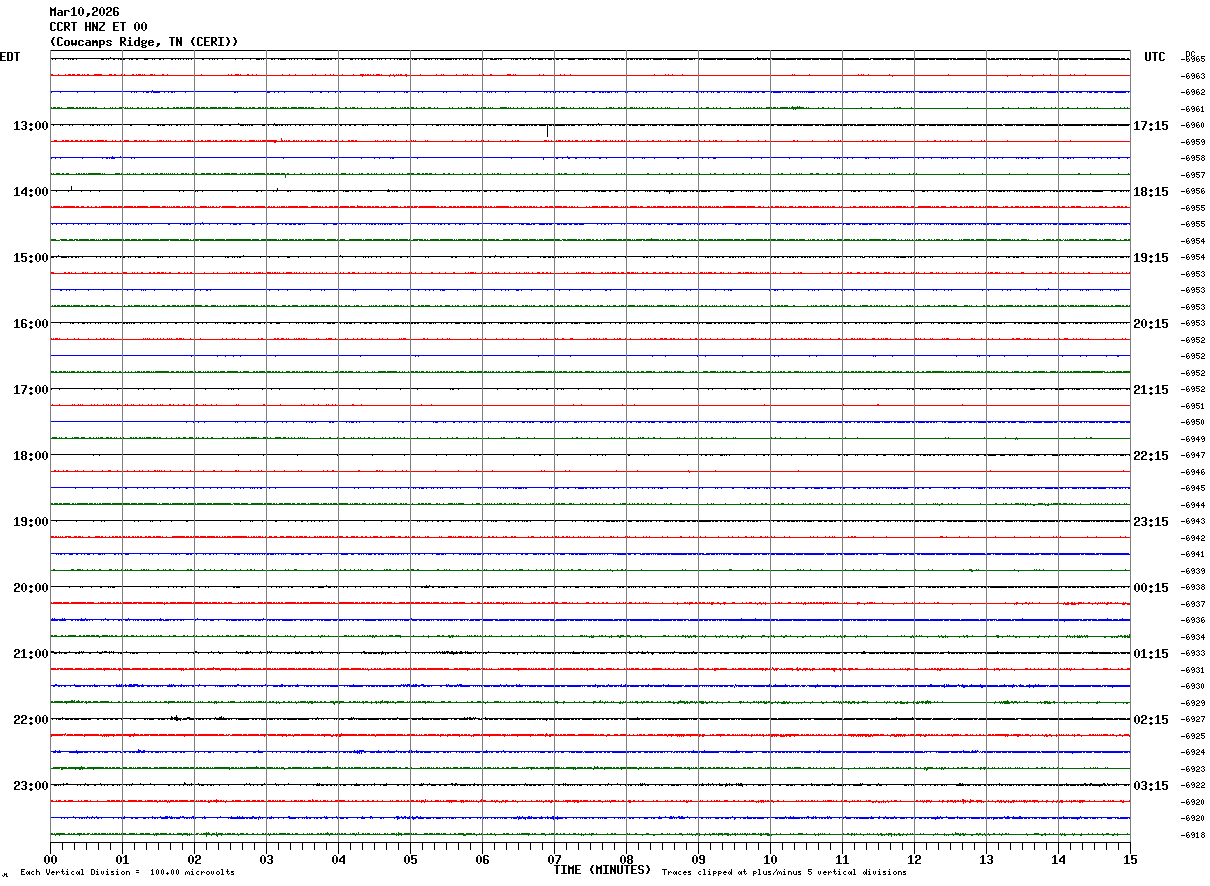1210x886 pixels.
Task: Select the 19:00 EDT time label
Action: [30, 522]
